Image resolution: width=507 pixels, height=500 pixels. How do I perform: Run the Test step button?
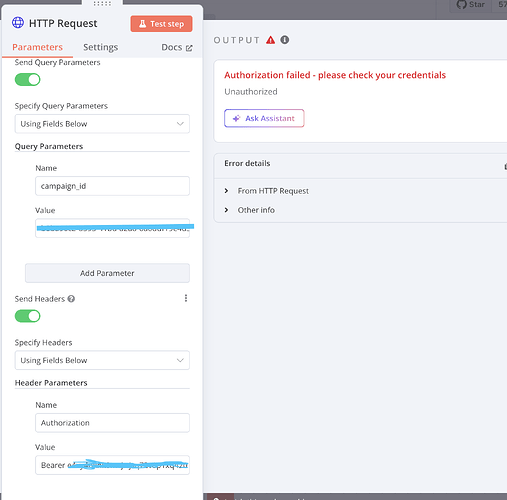161,24
